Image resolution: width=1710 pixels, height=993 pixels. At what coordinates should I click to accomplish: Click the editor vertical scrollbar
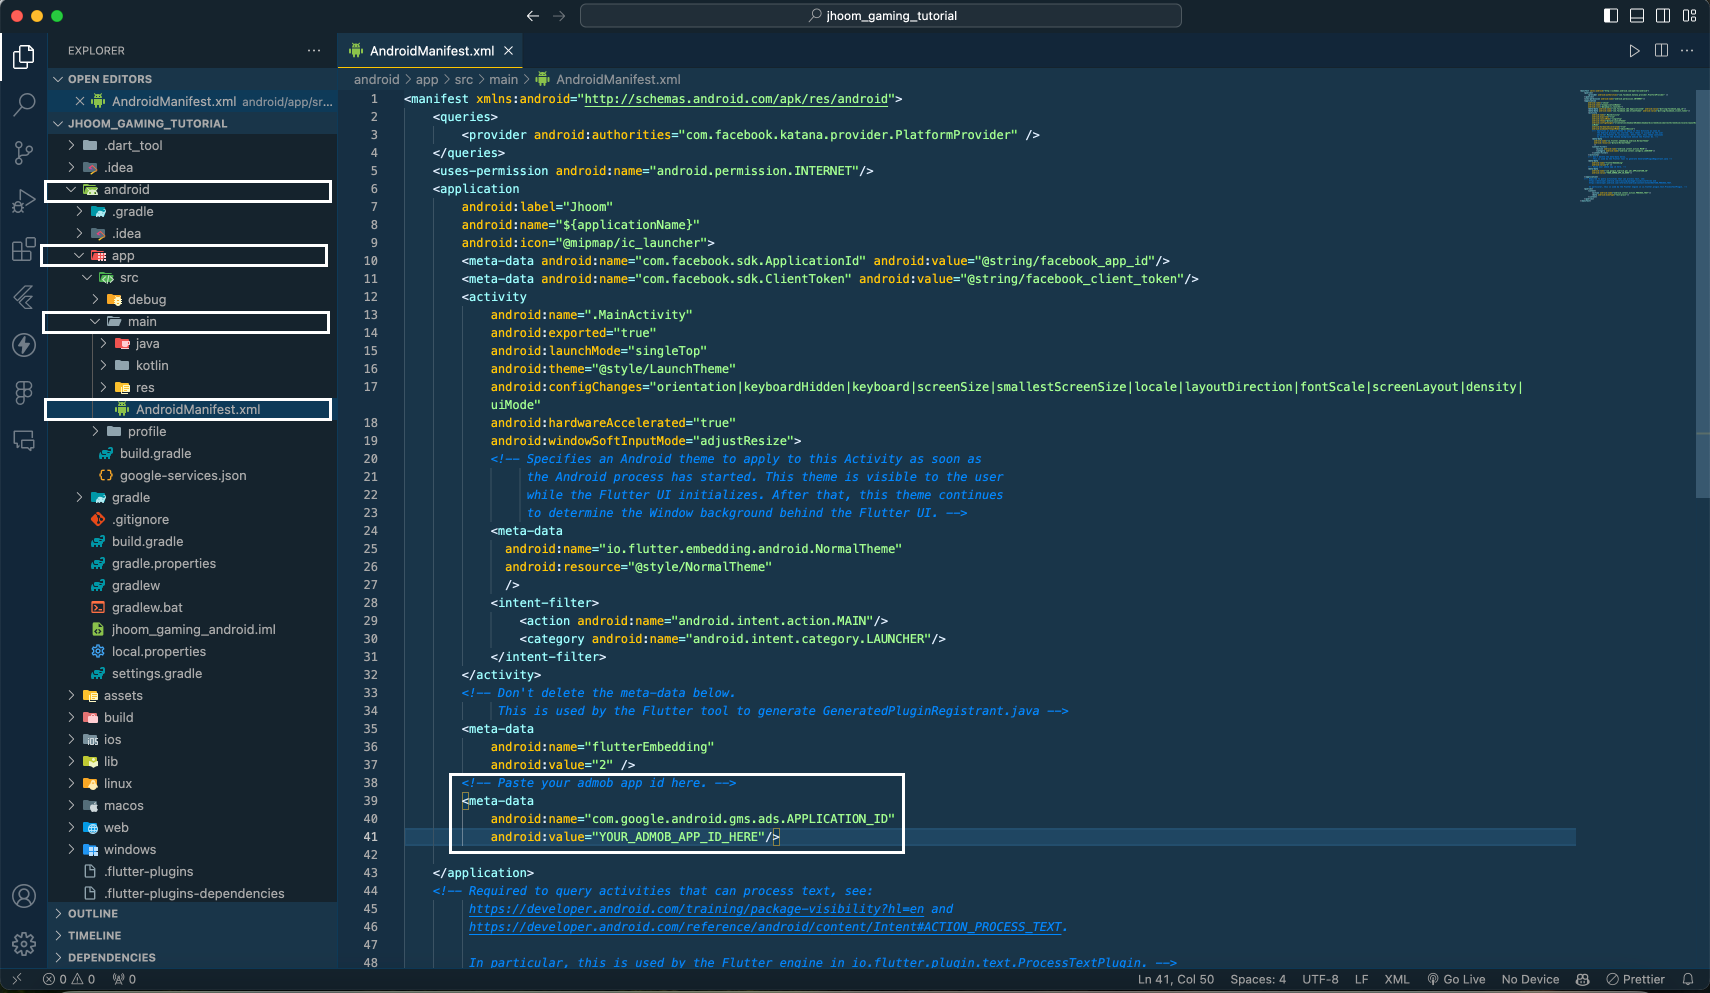click(x=1702, y=295)
